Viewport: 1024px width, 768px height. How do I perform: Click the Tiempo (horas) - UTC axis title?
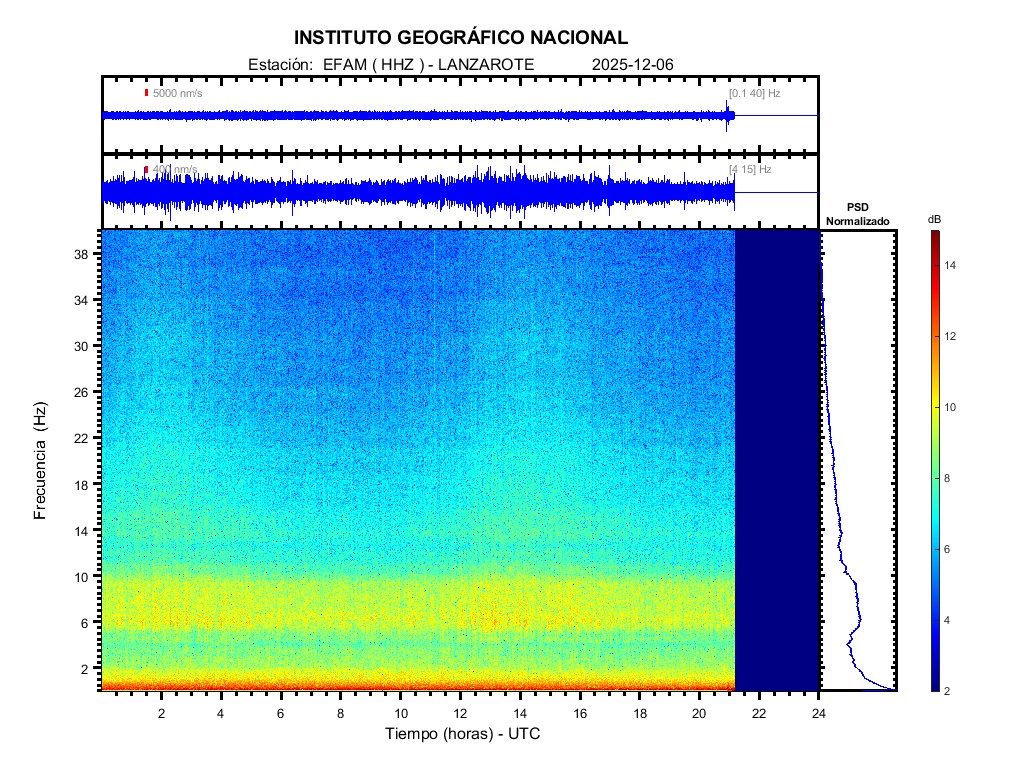463,734
